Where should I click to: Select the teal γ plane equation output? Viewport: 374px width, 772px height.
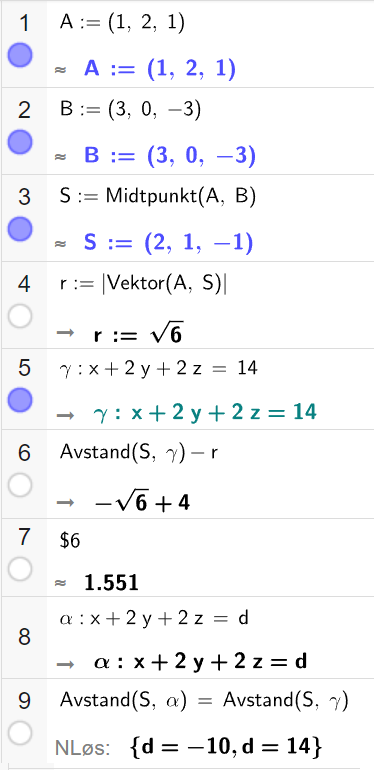(x=205, y=412)
